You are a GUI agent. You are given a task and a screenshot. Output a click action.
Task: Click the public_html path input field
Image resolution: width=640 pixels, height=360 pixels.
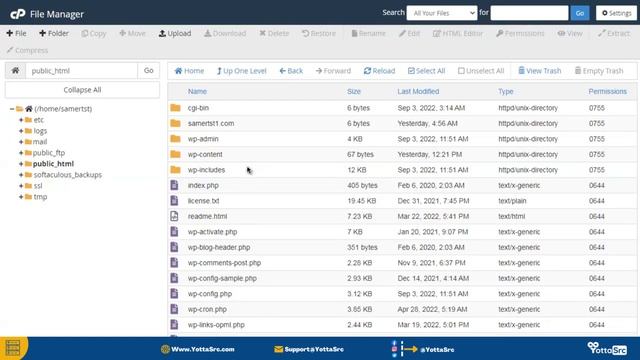(82, 71)
